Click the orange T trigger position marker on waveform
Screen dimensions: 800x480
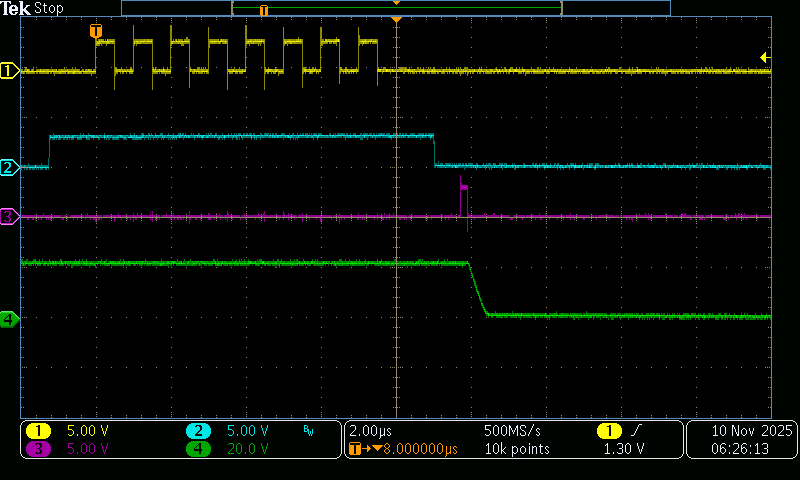pyautogui.click(x=96, y=32)
